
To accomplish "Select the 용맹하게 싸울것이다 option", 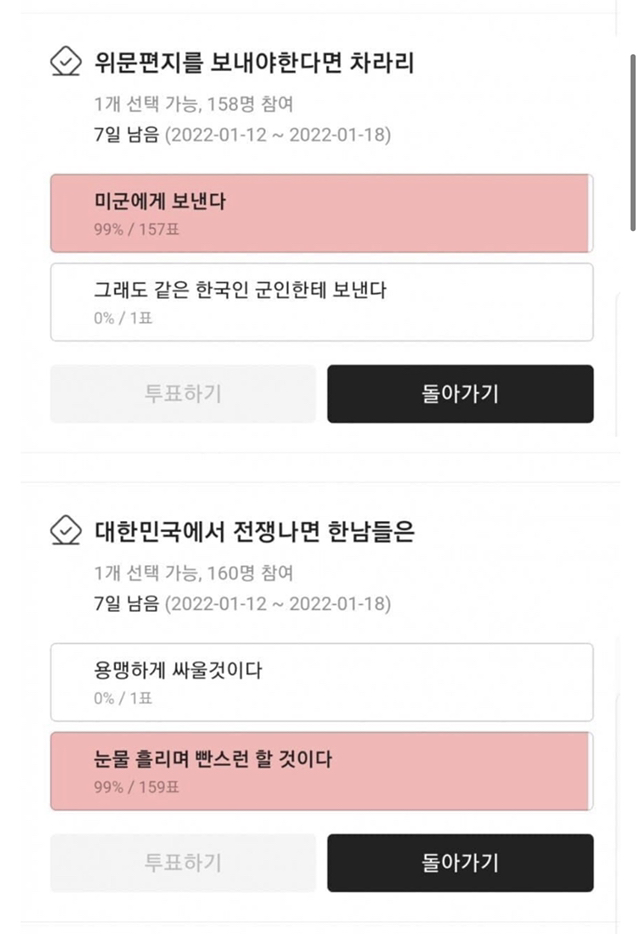I will tap(320, 682).
